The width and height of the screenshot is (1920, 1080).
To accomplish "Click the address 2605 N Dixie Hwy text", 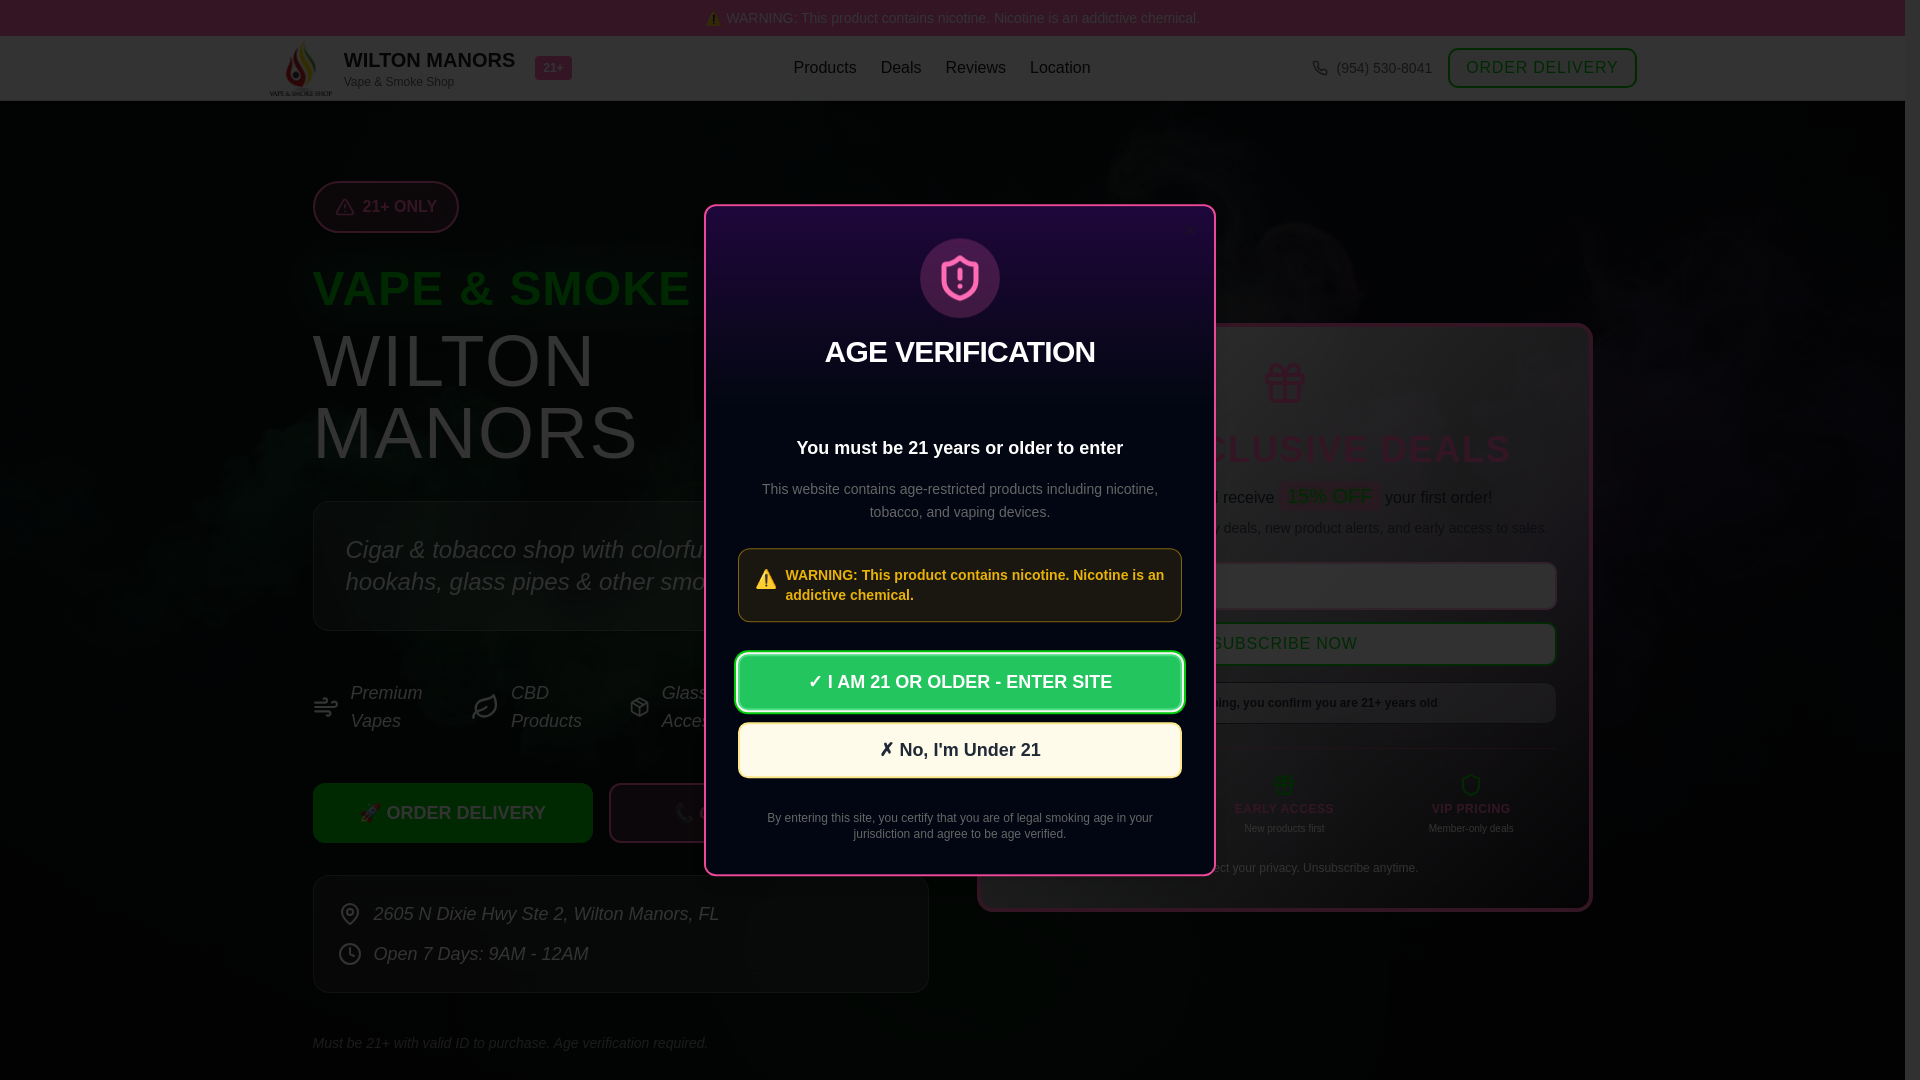I will point(546,914).
